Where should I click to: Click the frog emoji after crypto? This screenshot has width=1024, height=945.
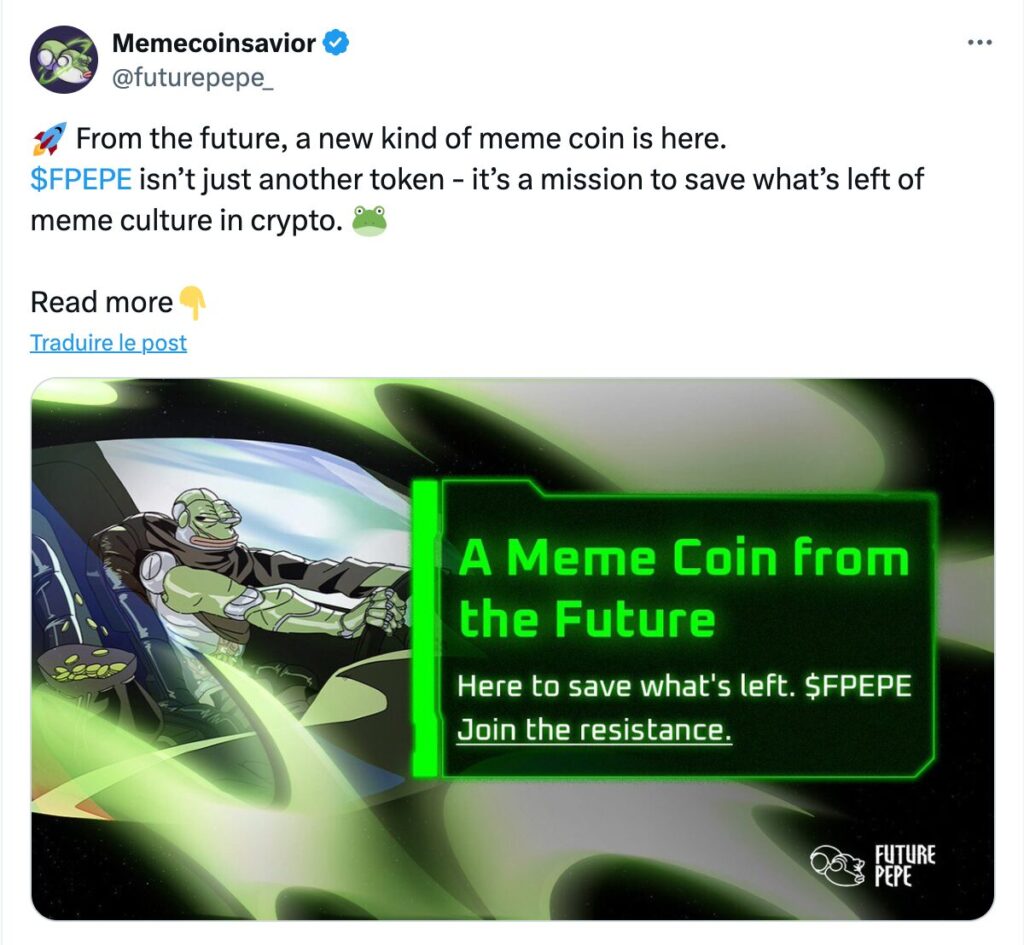tap(369, 222)
